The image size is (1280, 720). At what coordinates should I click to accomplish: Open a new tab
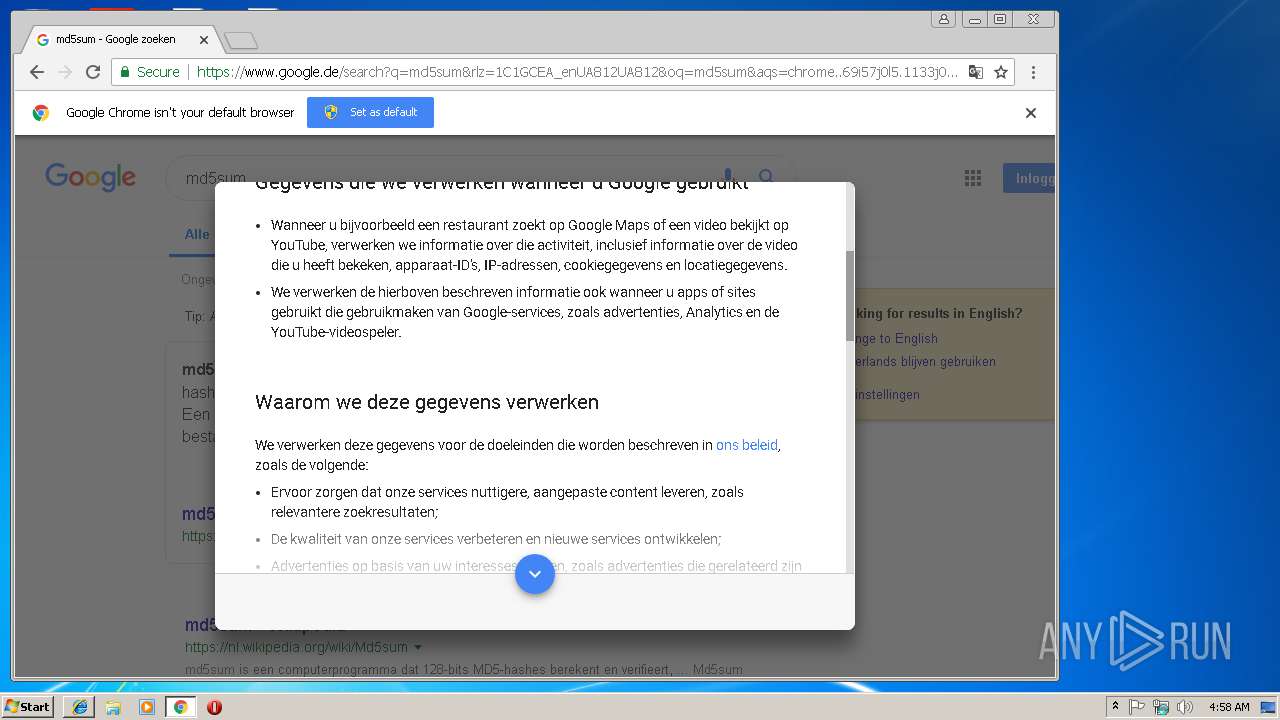click(240, 40)
